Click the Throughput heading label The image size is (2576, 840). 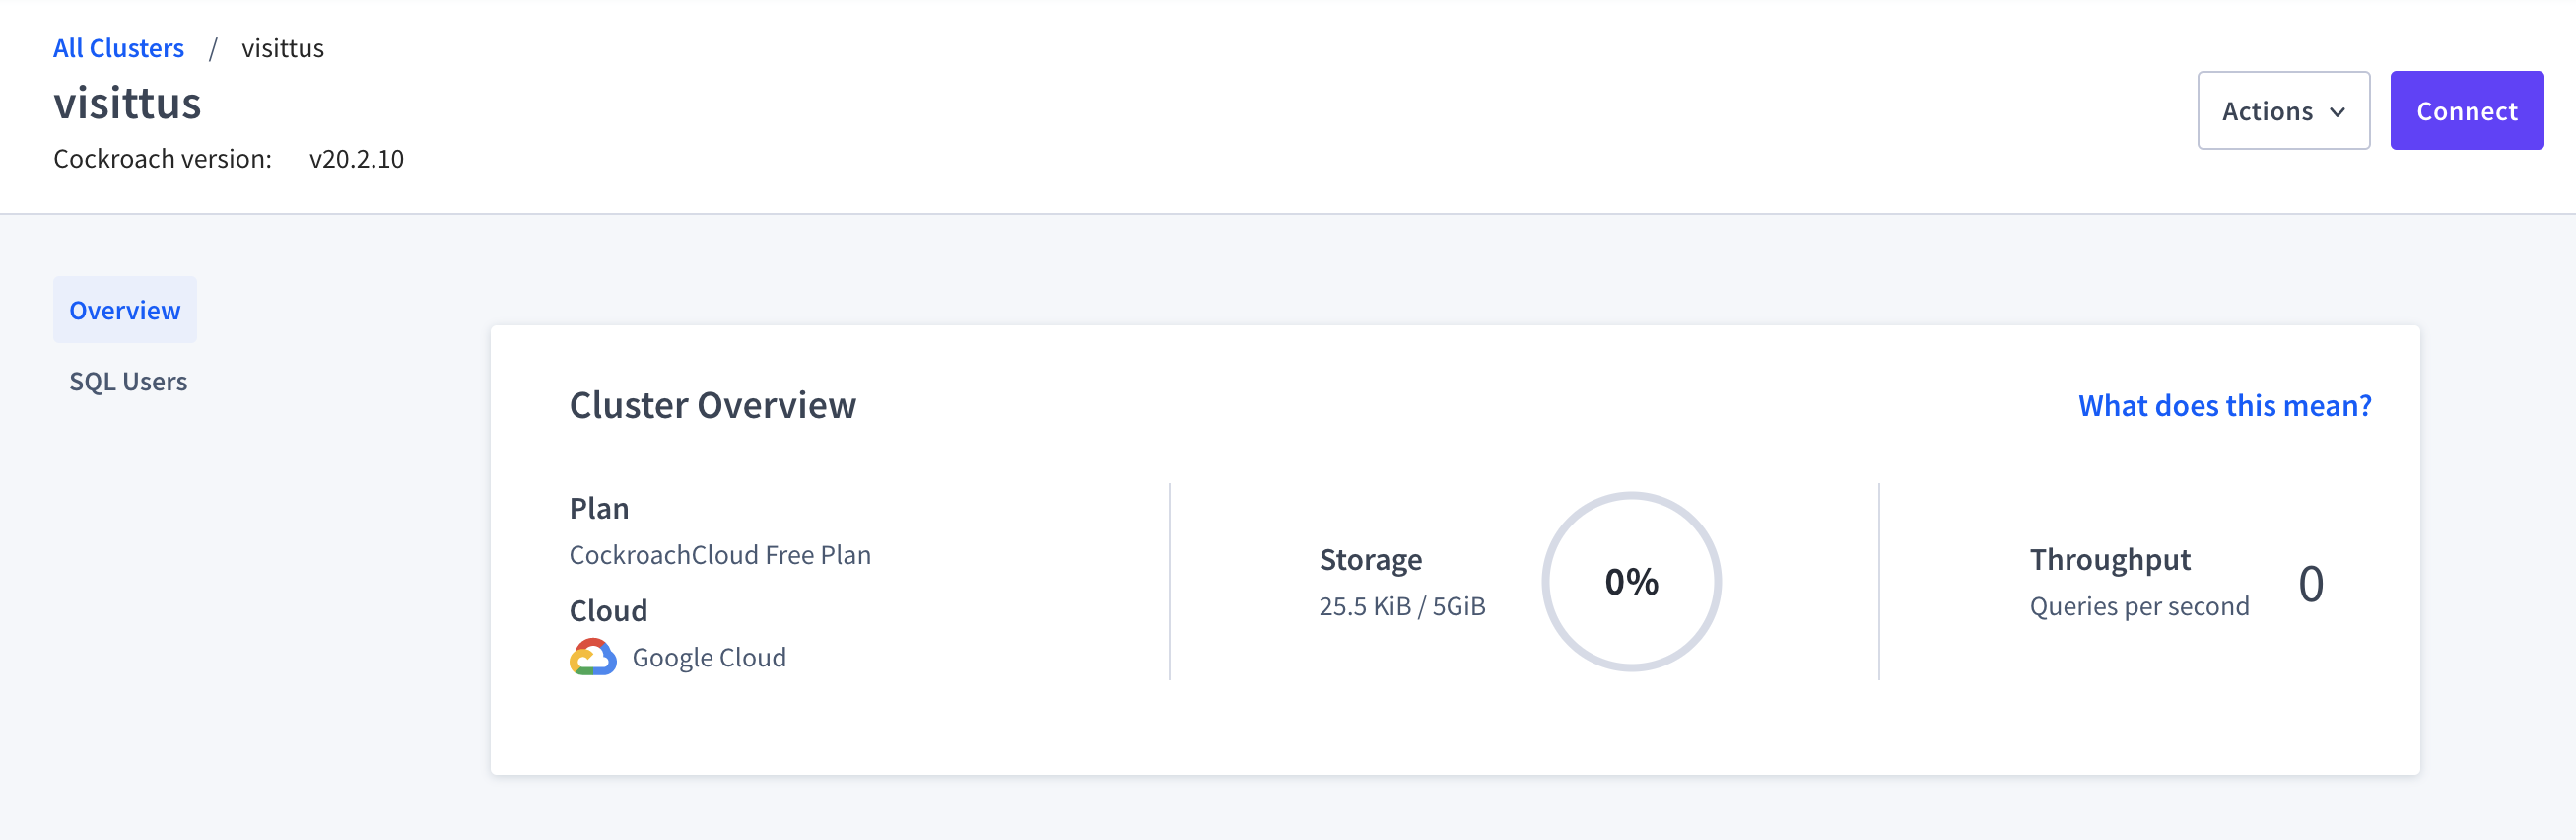click(2109, 559)
